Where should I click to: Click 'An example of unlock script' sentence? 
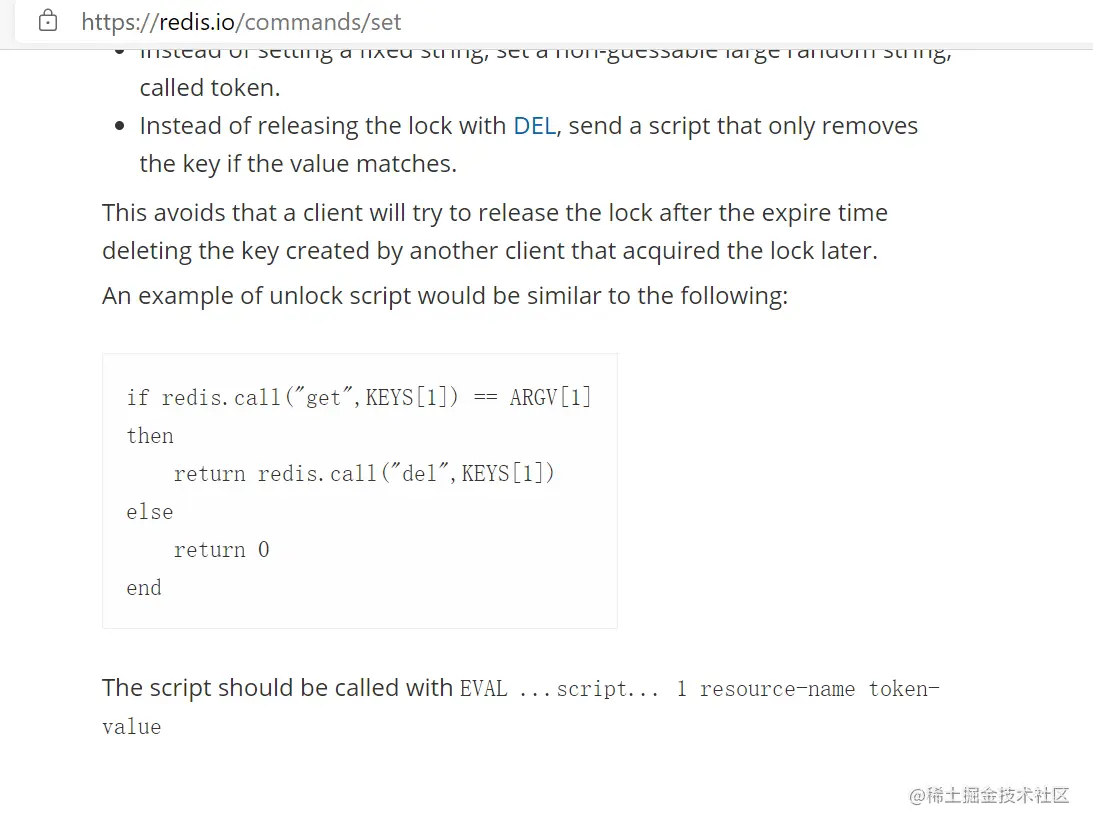pyautogui.click(x=444, y=297)
